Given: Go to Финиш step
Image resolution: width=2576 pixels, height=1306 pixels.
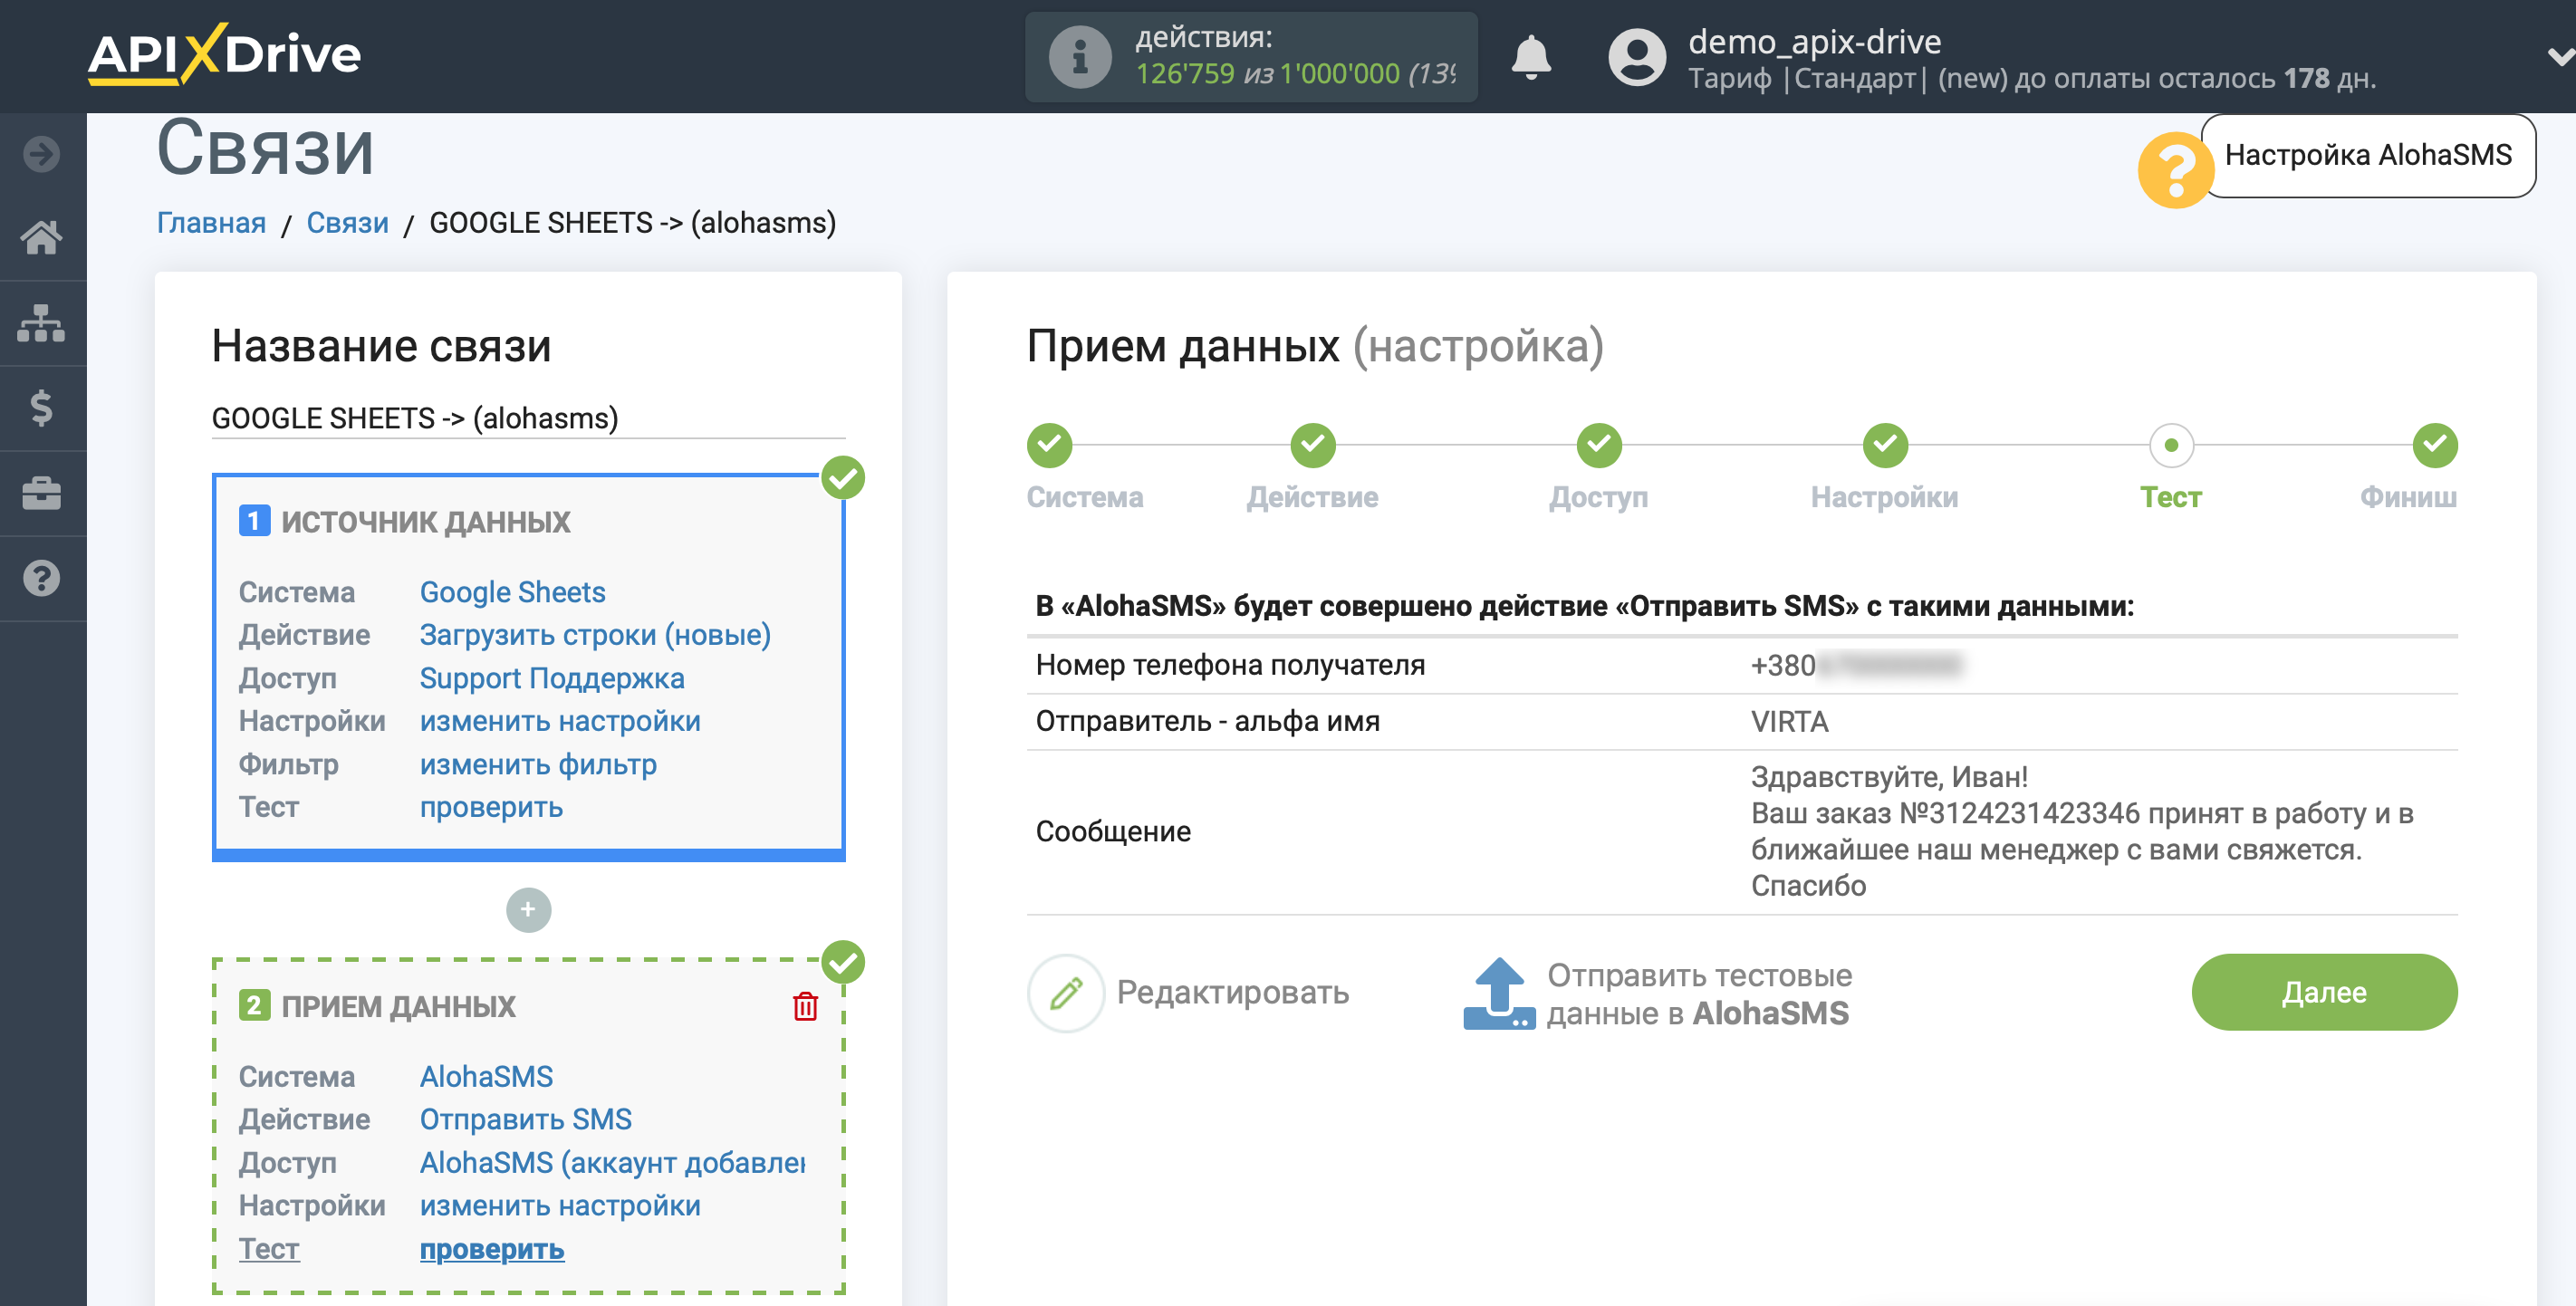Looking at the screenshot, I should [2435, 446].
